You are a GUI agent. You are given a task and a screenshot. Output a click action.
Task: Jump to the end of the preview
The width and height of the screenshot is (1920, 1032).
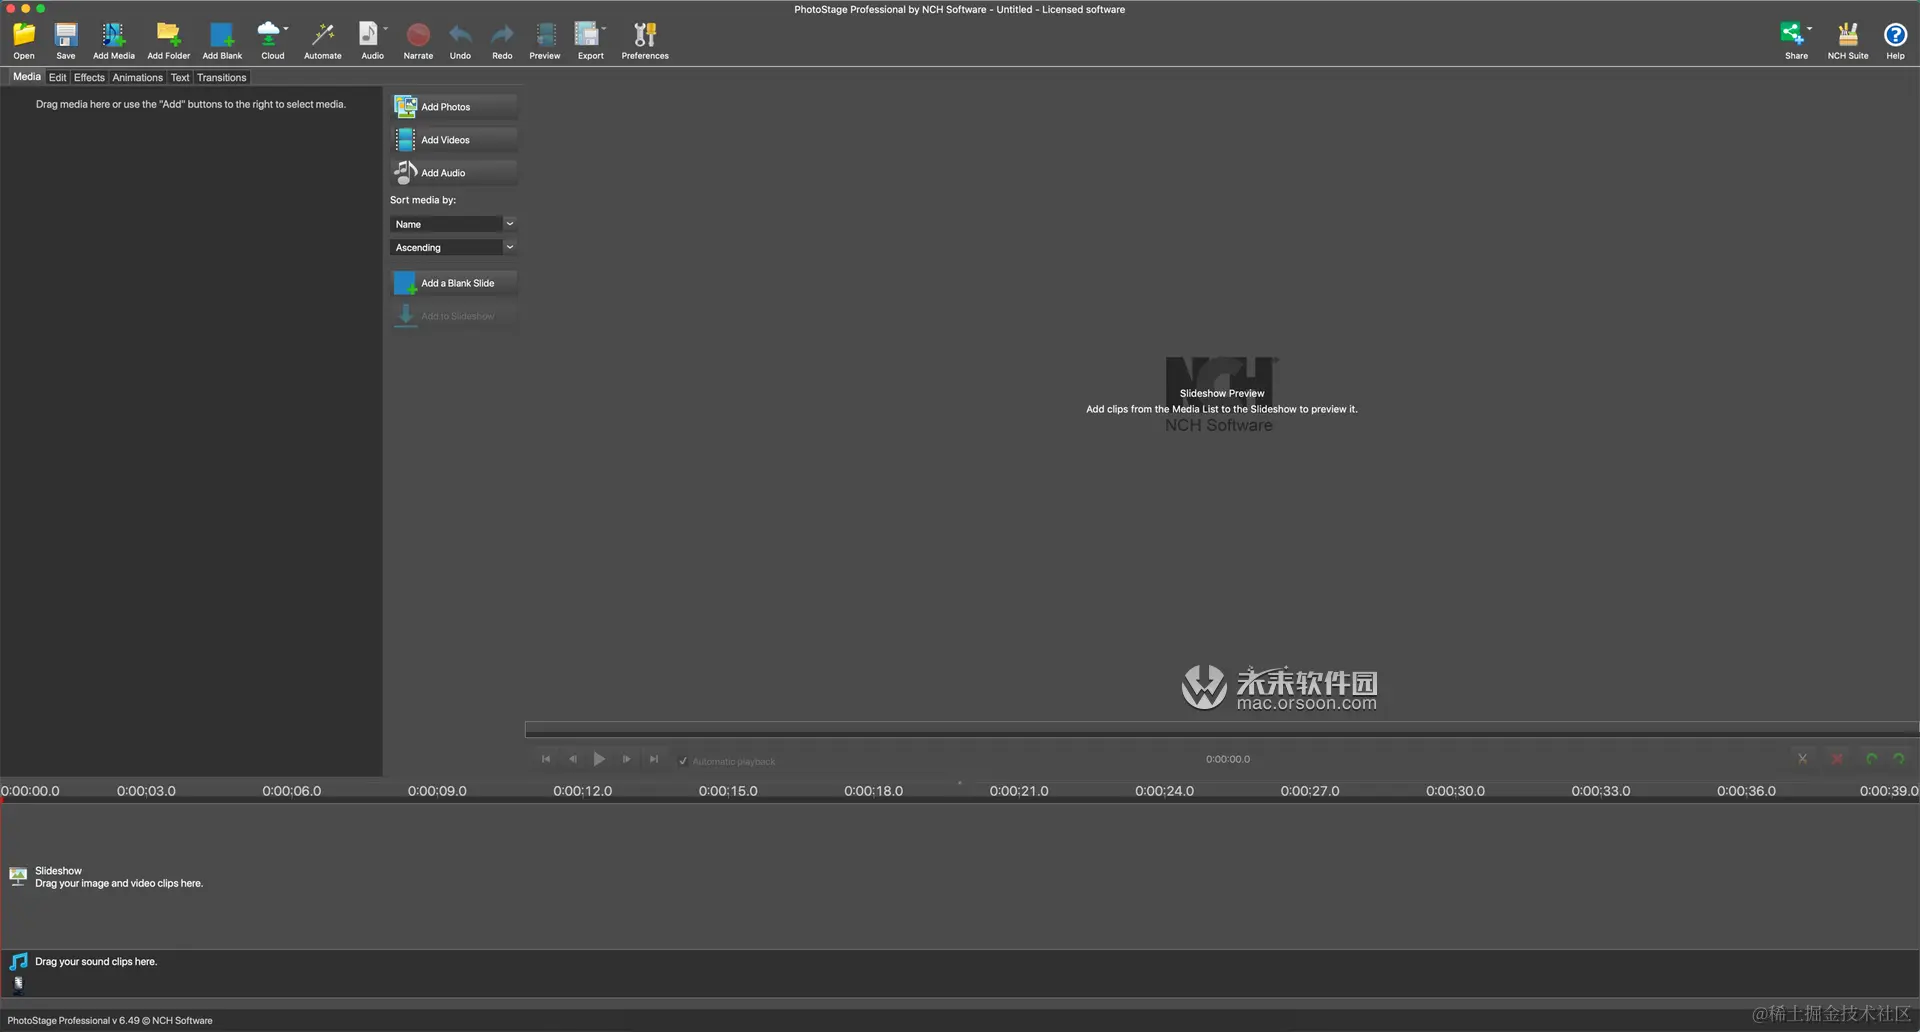click(654, 759)
